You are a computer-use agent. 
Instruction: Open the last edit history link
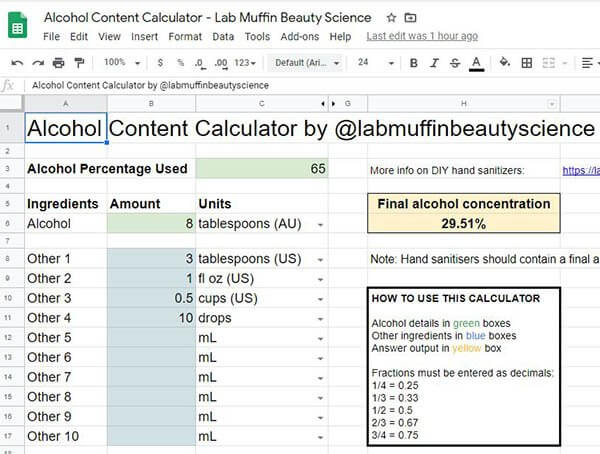[422, 36]
